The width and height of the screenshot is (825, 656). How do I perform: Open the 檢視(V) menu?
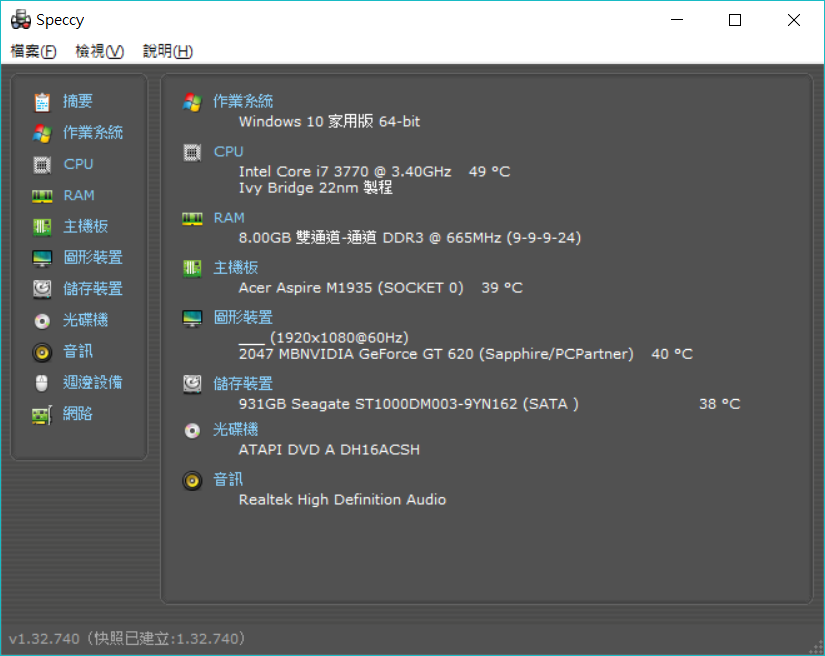coord(99,51)
